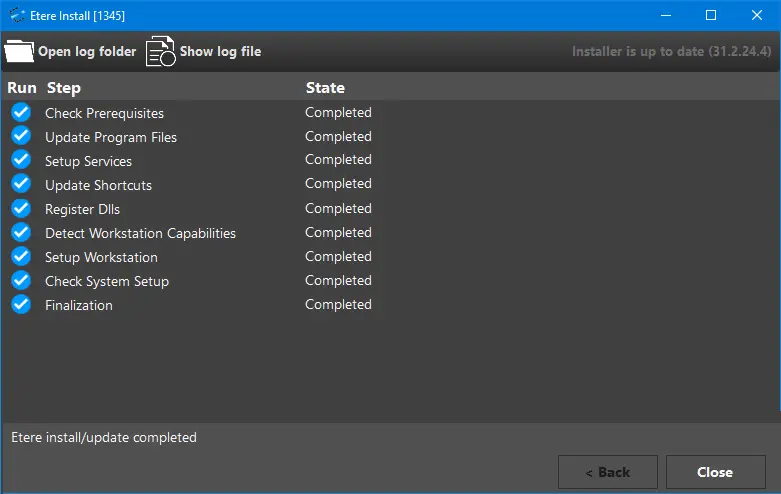Toggle the Check Prerequisites run checkmark

click(x=21, y=113)
